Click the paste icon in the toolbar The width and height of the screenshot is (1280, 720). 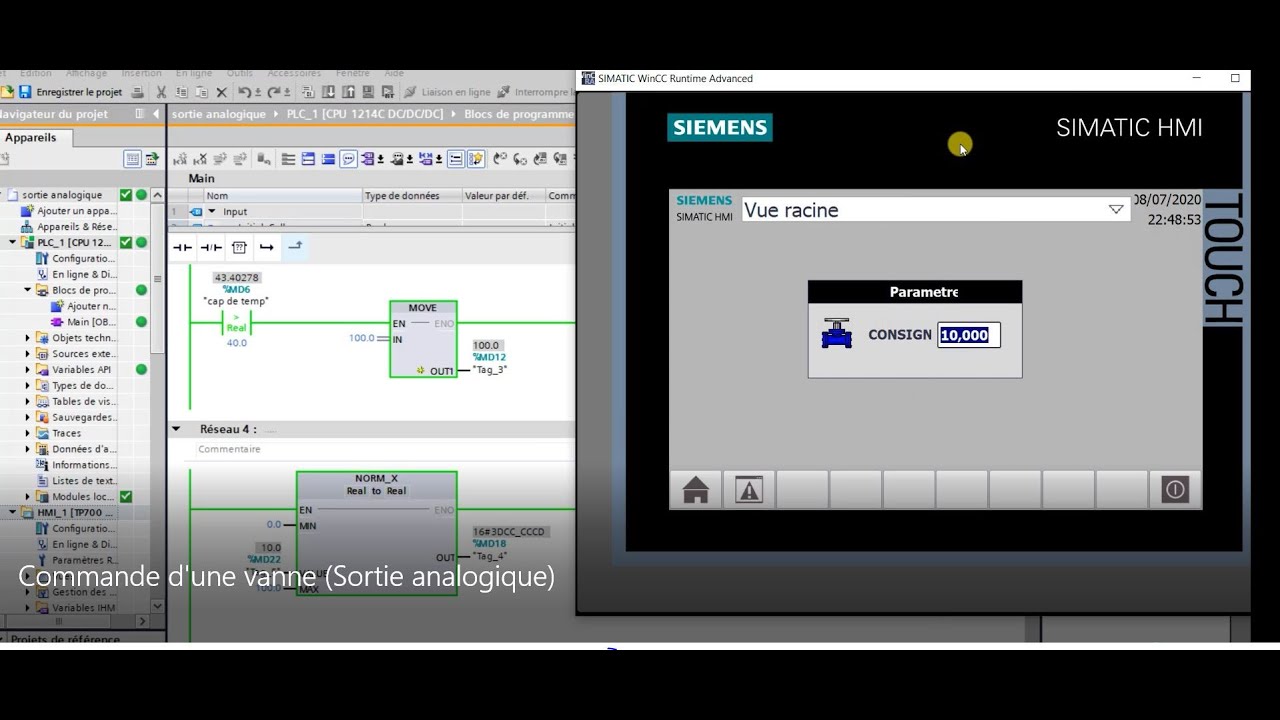(204, 92)
